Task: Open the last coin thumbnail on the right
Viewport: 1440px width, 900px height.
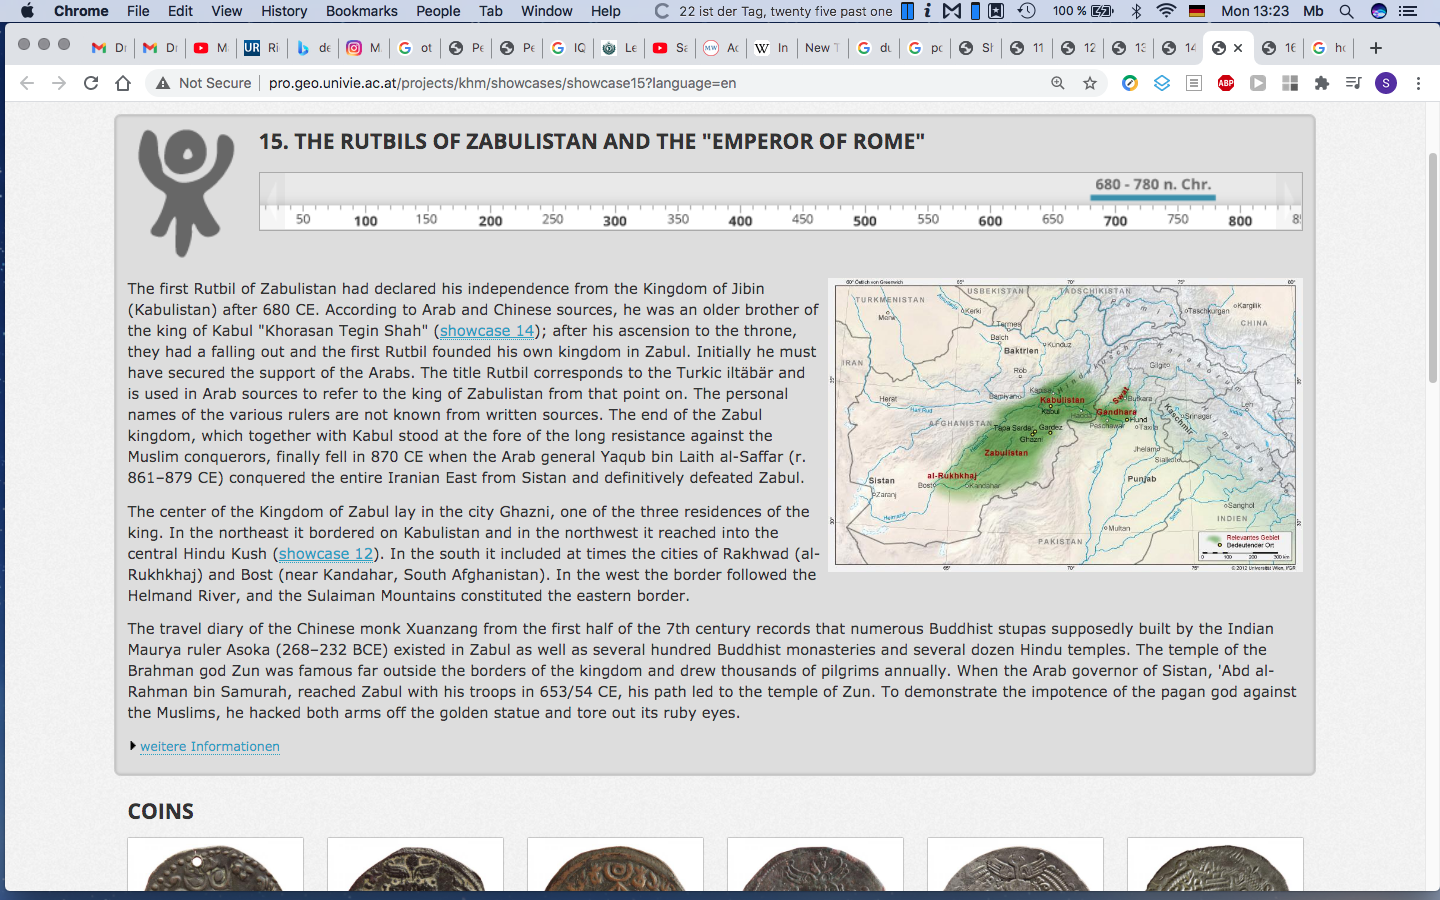Action: pos(1215,865)
